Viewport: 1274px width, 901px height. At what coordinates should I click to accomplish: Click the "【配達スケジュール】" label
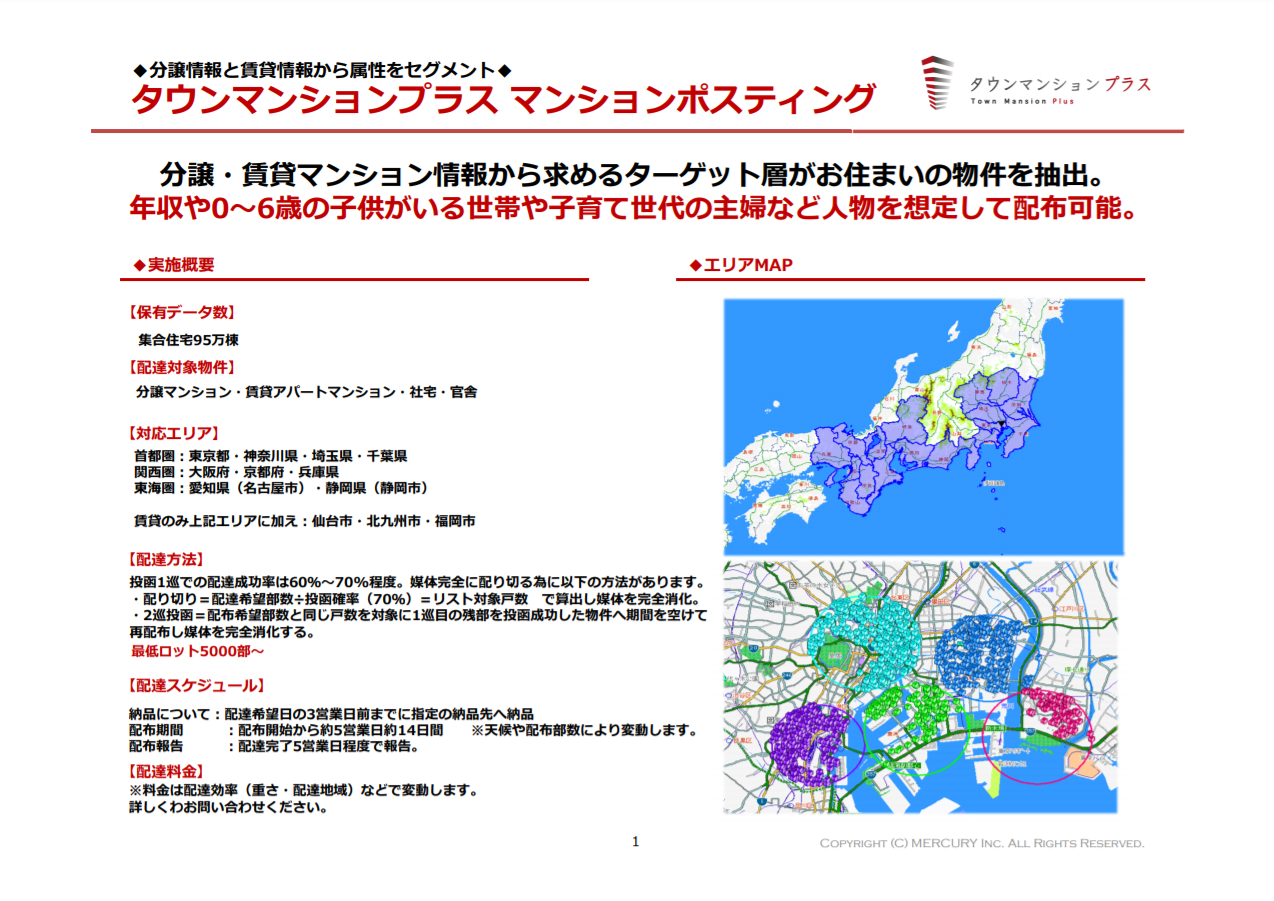click(195, 685)
